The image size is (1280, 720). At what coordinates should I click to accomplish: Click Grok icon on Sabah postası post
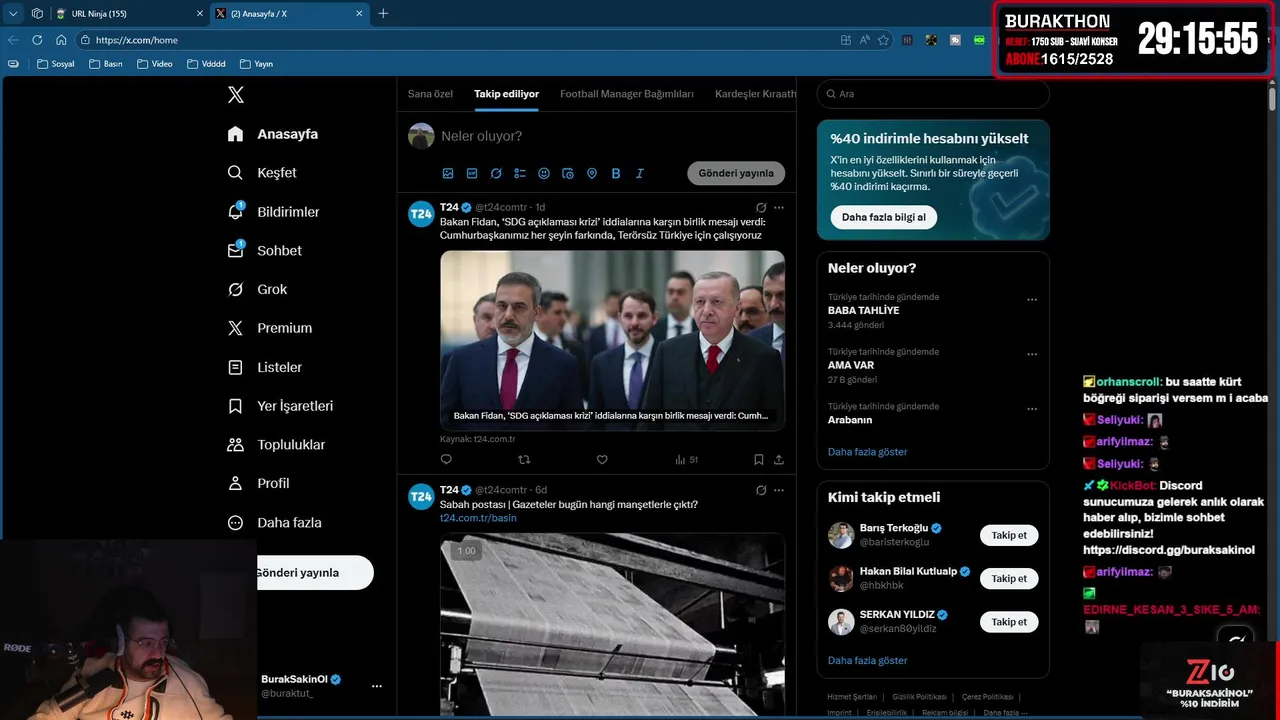coord(761,490)
